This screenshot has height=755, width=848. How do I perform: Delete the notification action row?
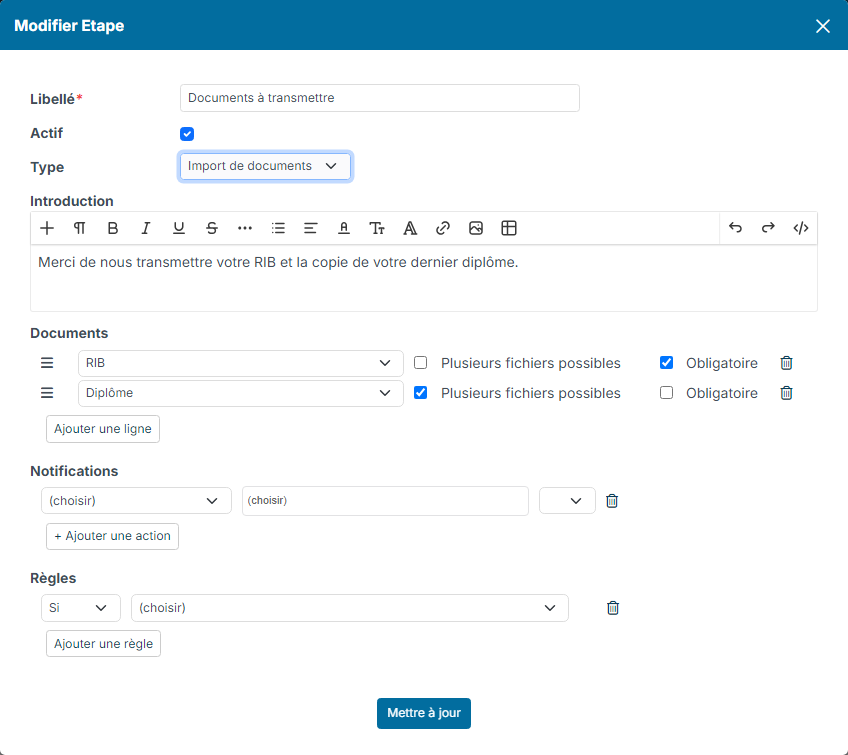point(612,501)
